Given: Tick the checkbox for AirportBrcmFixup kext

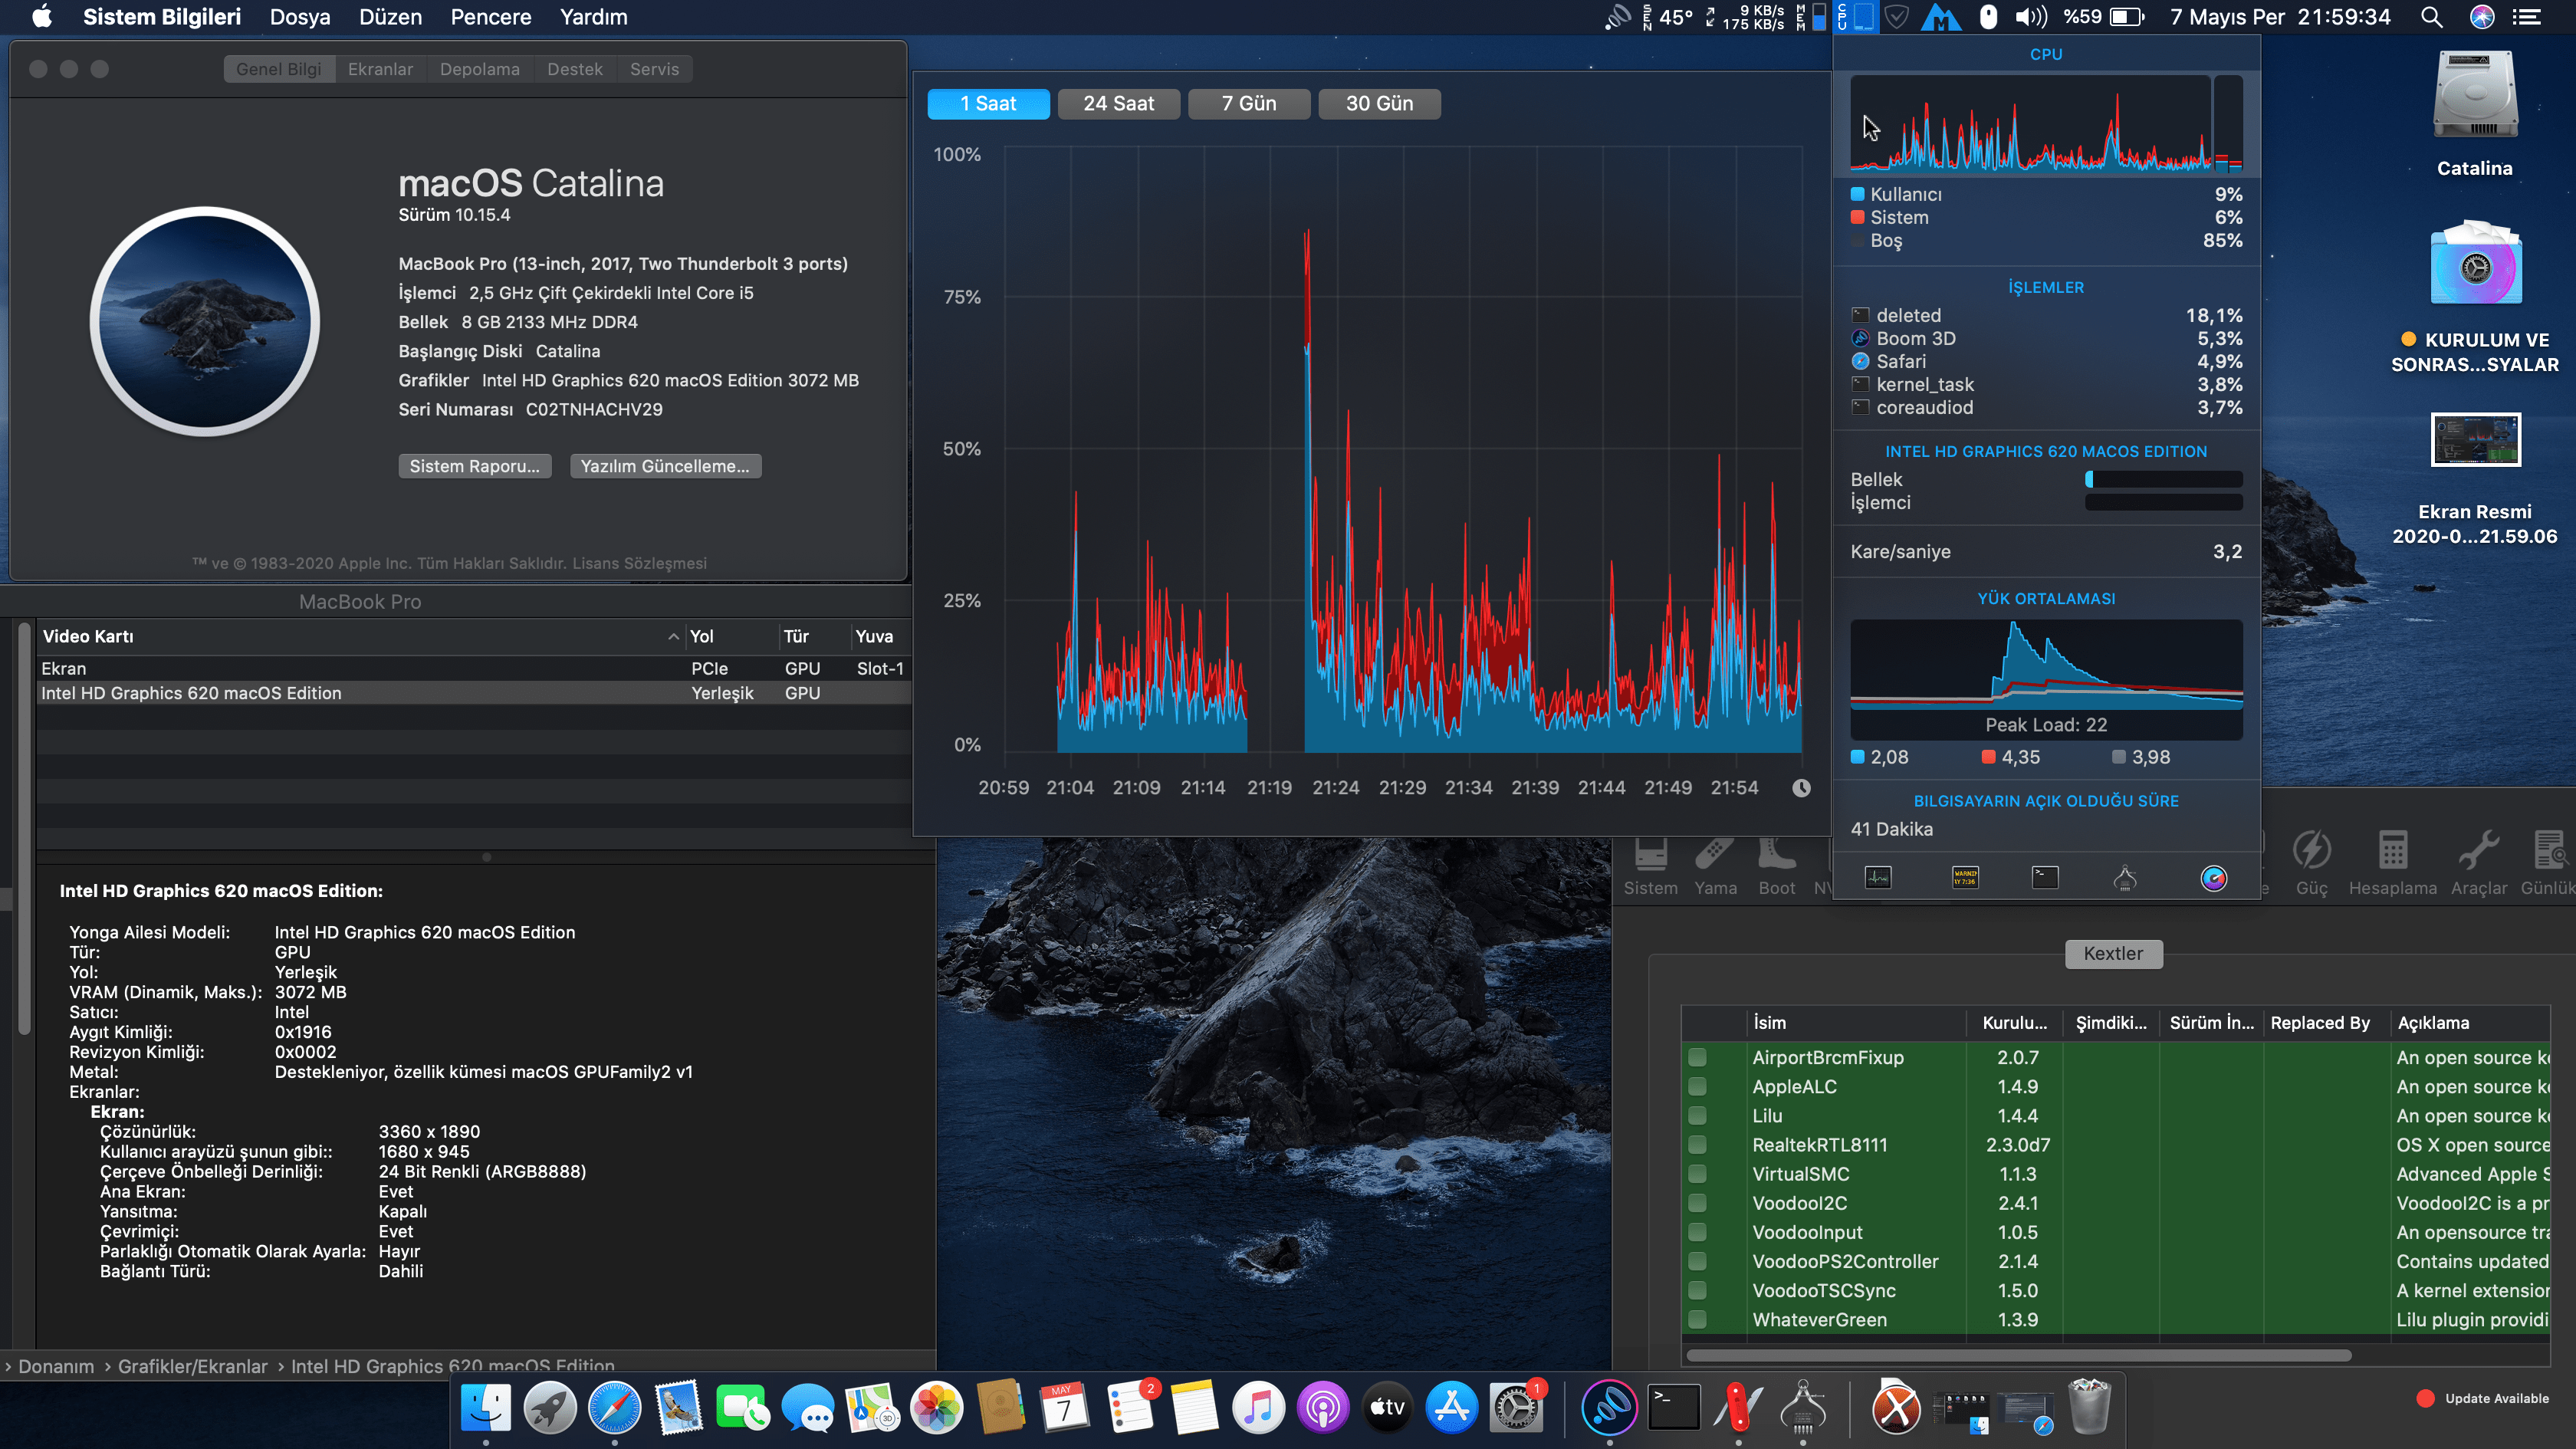Looking at the screenshot, I should 1697,1057.
